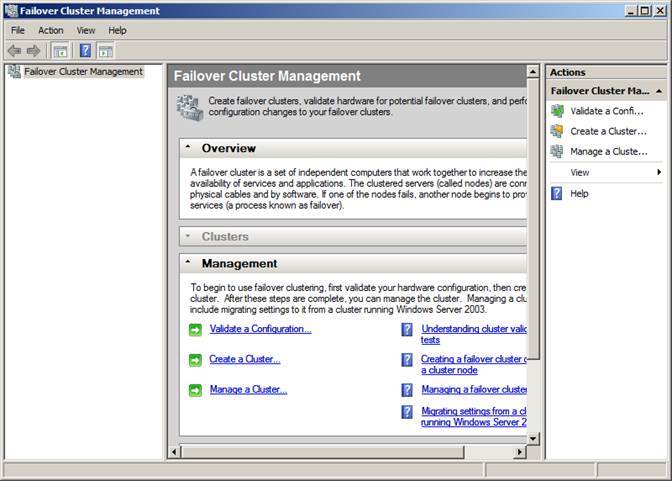Click Show/Hide Action Pane toolbar icon

[105, 51]
